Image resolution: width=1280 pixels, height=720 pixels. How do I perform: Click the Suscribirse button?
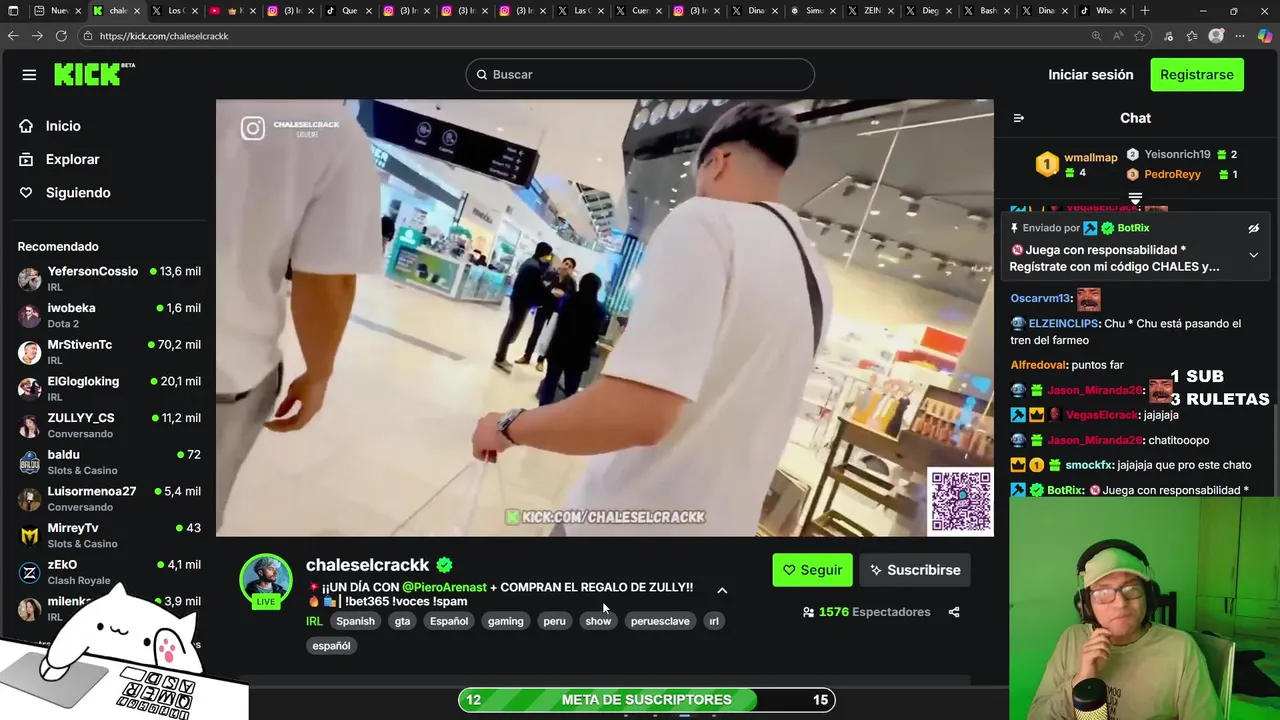click(x=914, y=570)
